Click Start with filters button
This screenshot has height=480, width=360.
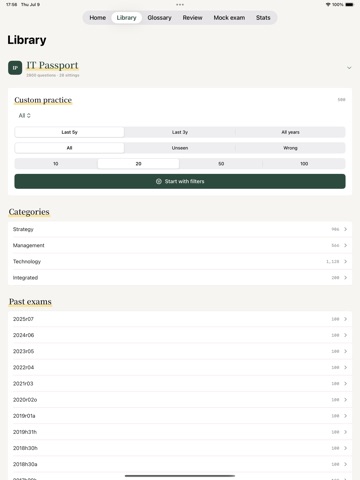(x=180, y=181)
